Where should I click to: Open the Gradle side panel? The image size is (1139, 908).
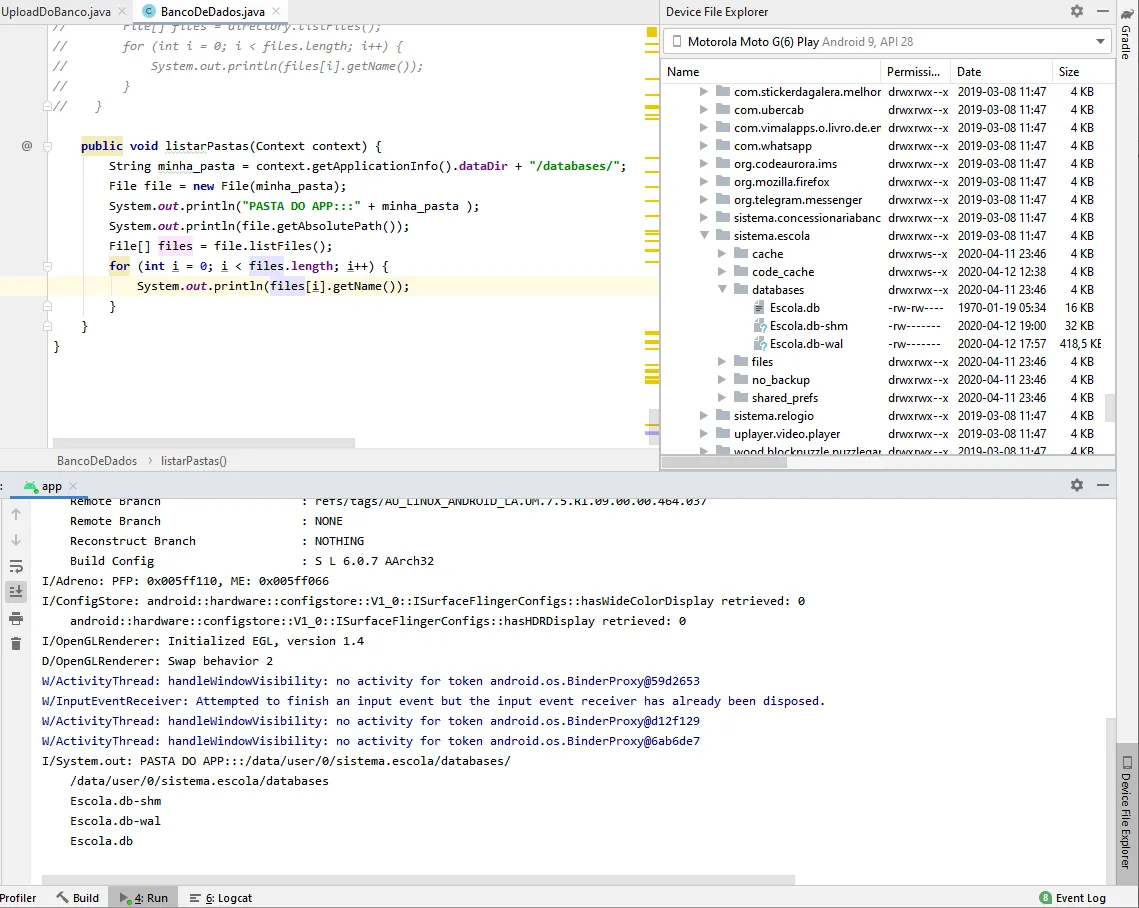[x=1126, y=42]
